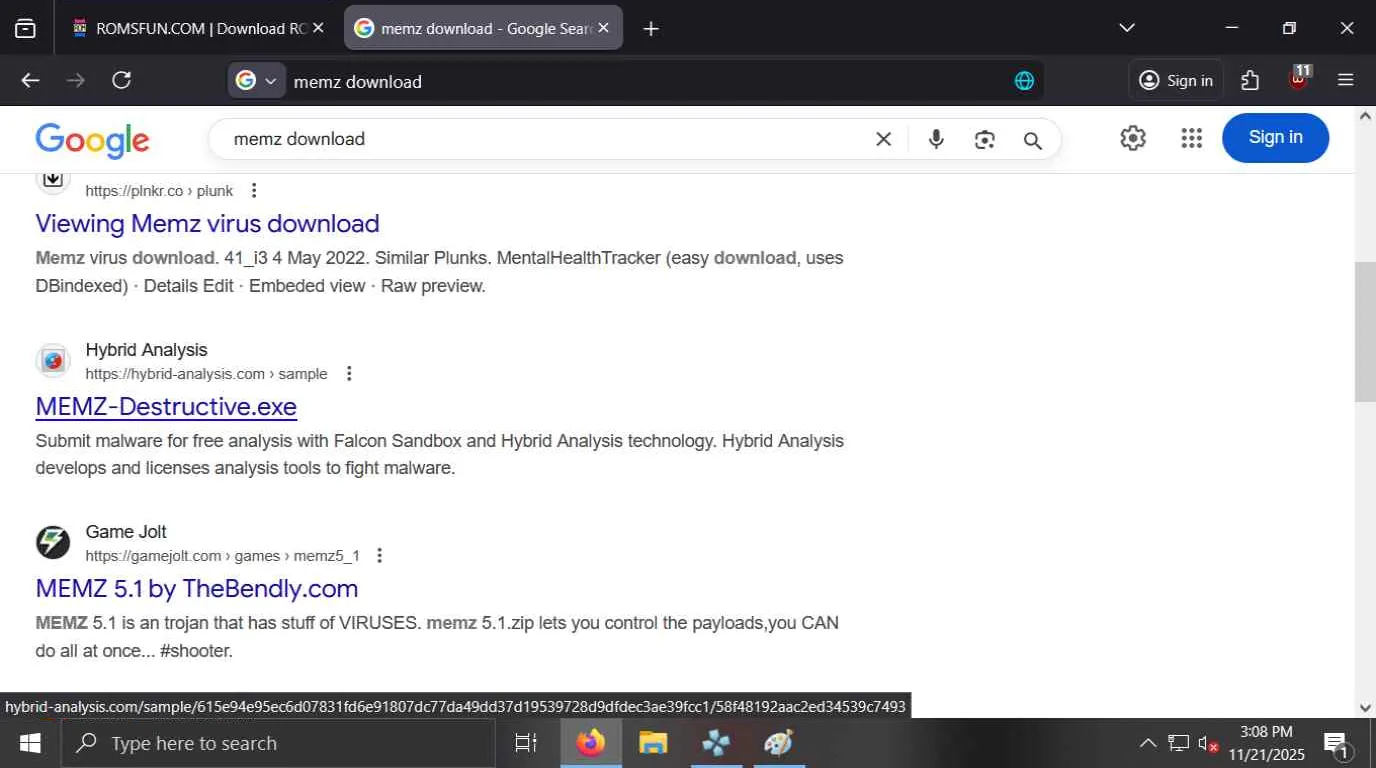Click the Firefox account Sign in button
This screenshot has width=1376, height=768.
1176,81
